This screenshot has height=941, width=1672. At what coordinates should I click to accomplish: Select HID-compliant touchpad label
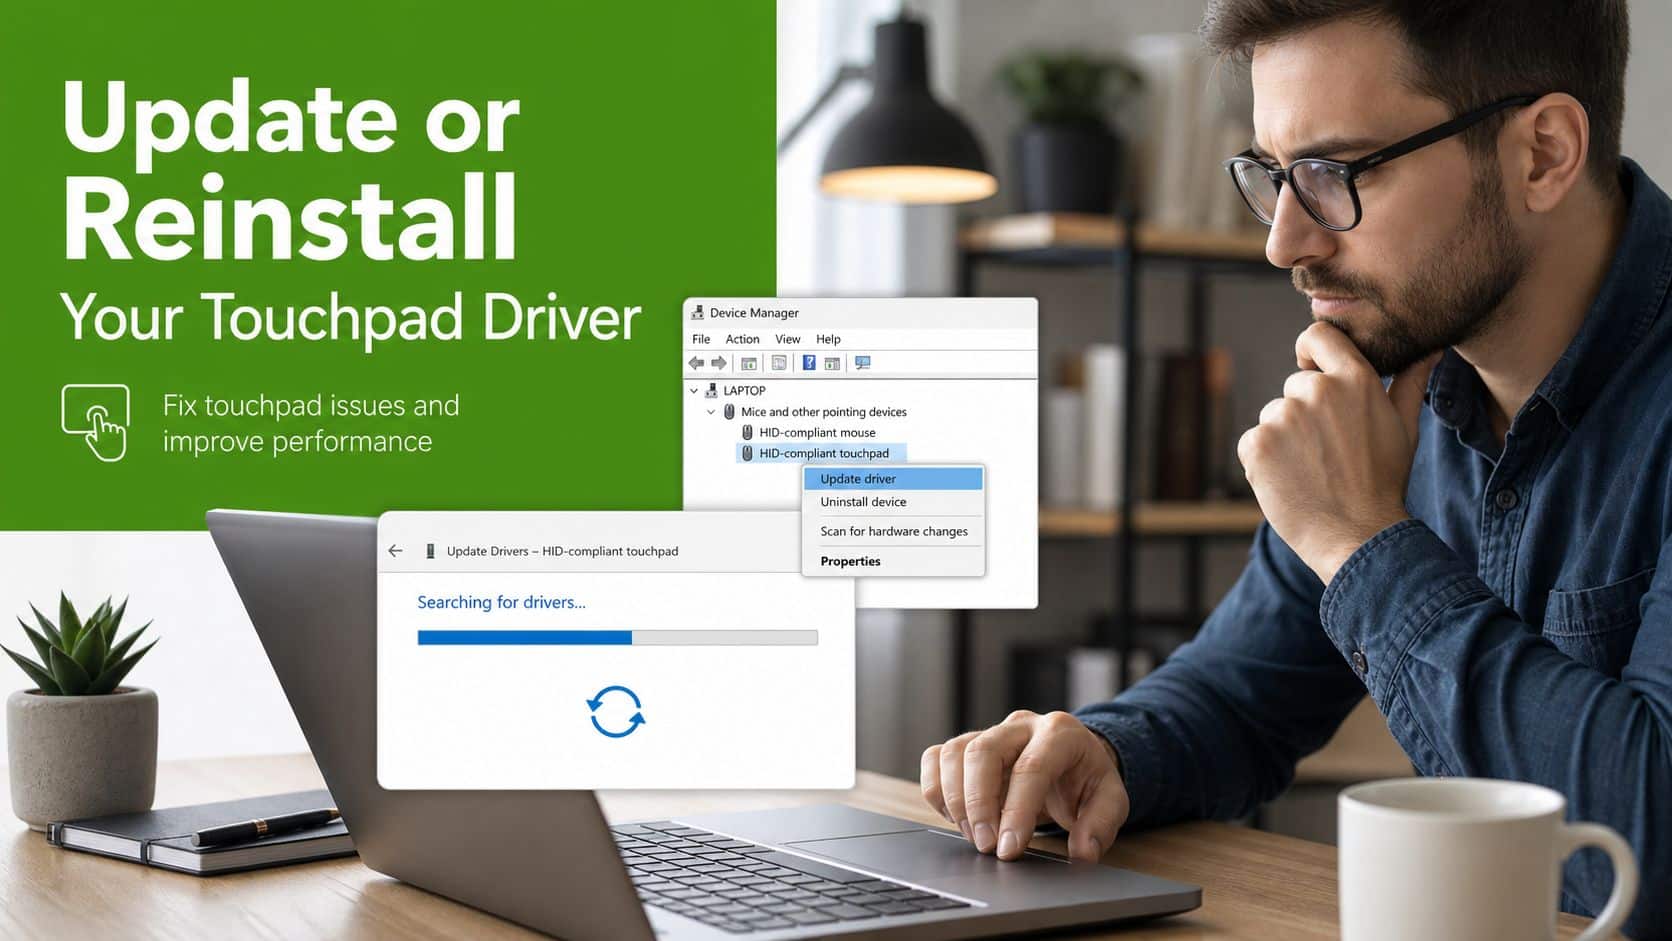tap(824, 454)
